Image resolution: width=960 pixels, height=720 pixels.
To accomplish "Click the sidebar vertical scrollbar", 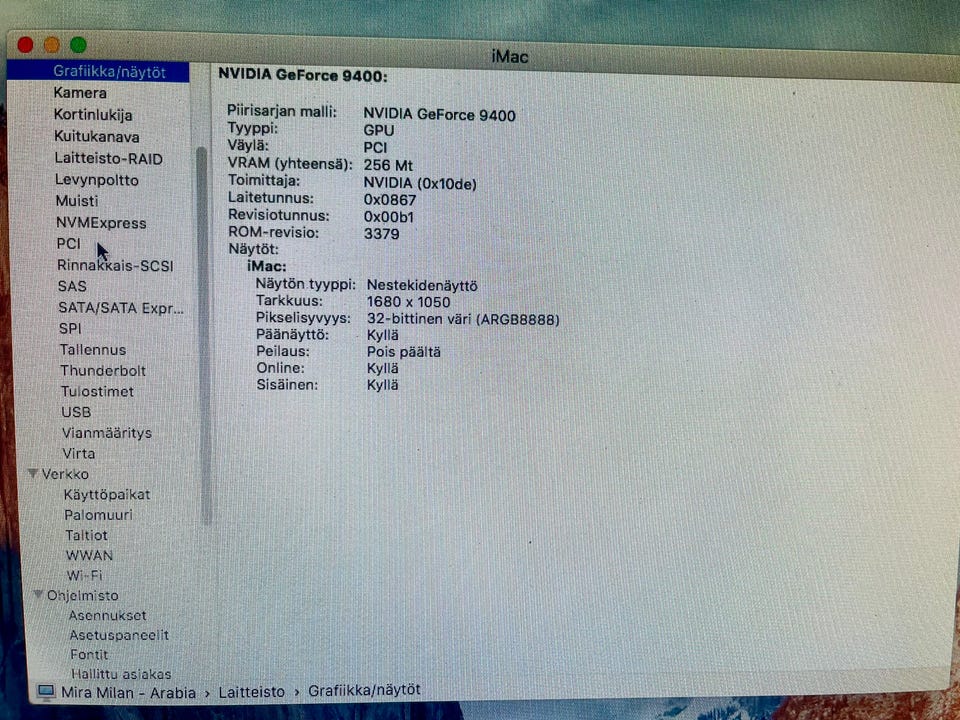I will coord(204,336).
